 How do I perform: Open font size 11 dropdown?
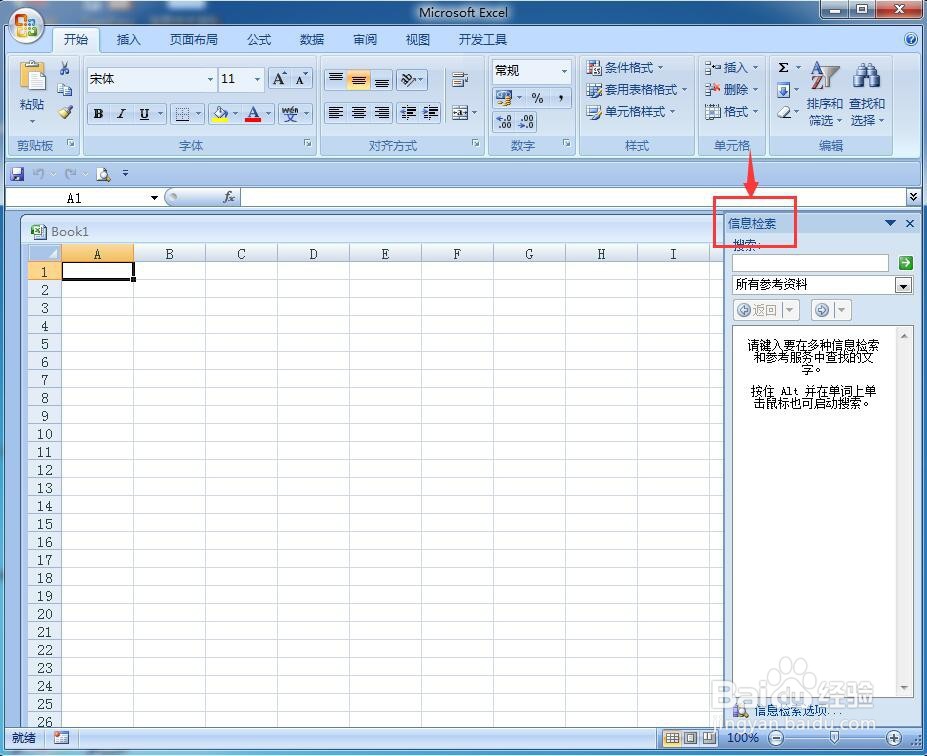(257, 79)
